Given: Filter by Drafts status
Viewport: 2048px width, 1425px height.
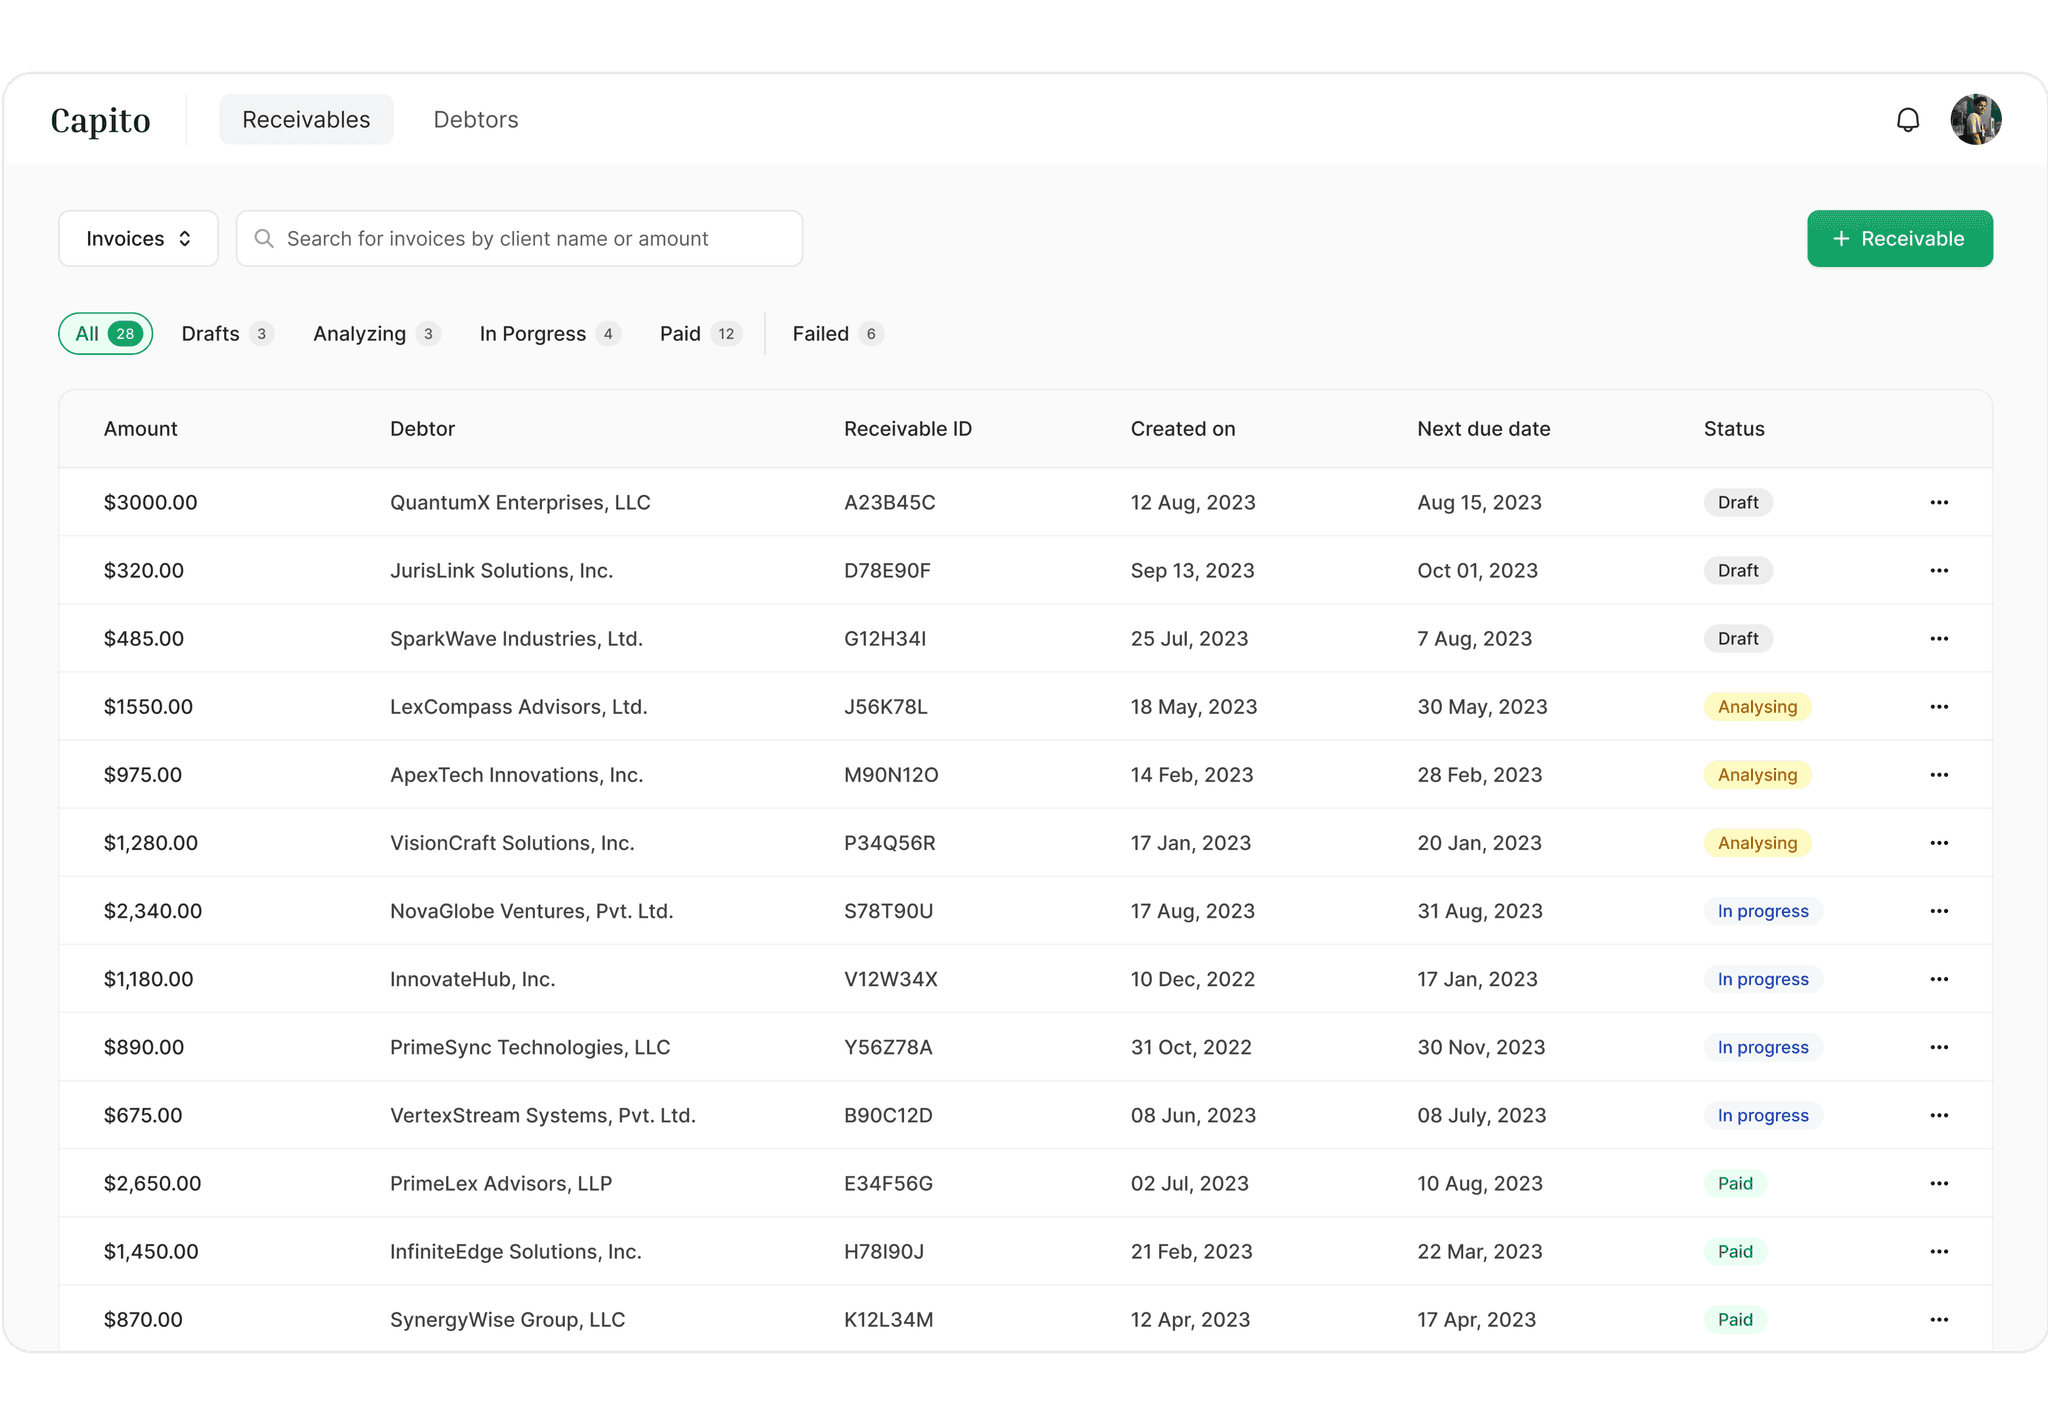Looking at the screenshot, I should click(226, 334).
